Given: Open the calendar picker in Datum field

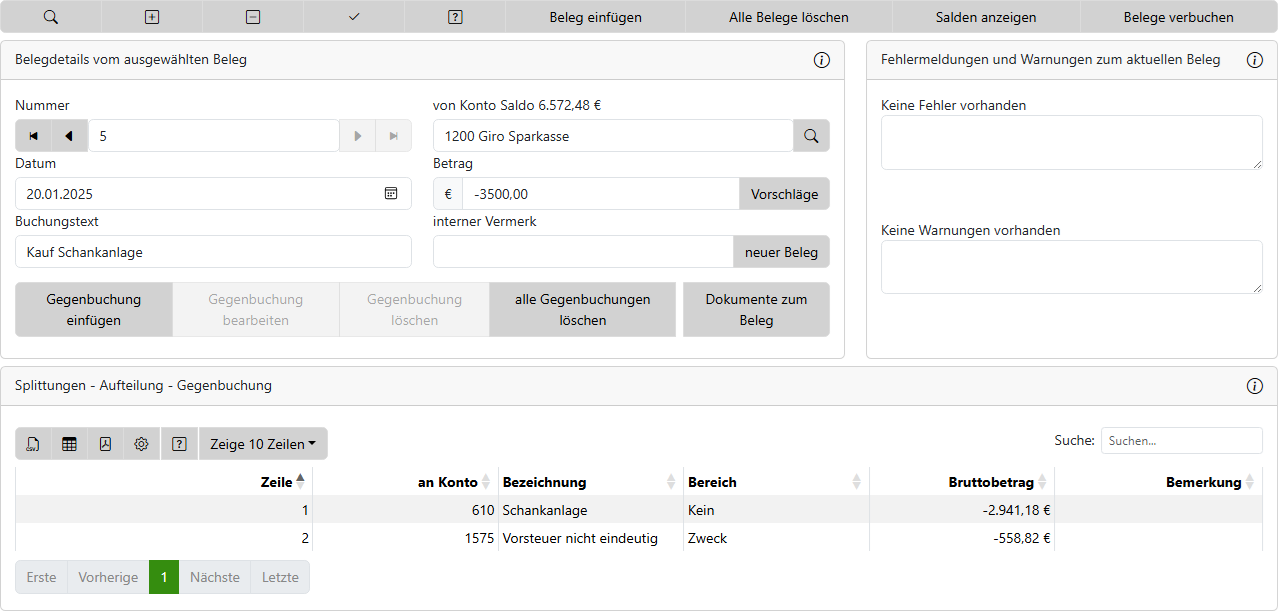Looking at the screenshot, I should 391,194.
